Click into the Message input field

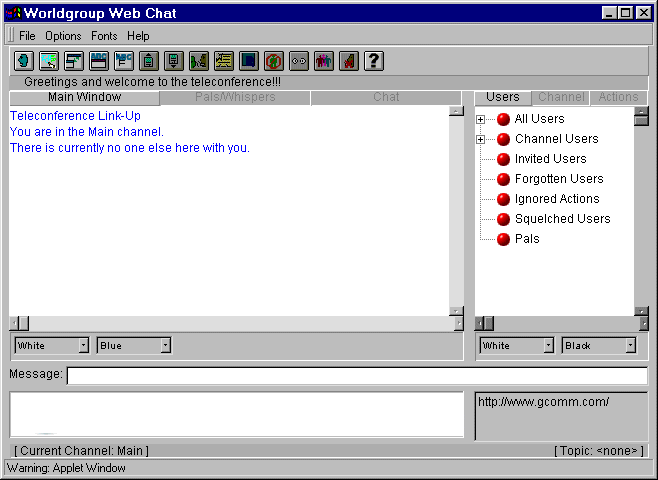point(356,376)
